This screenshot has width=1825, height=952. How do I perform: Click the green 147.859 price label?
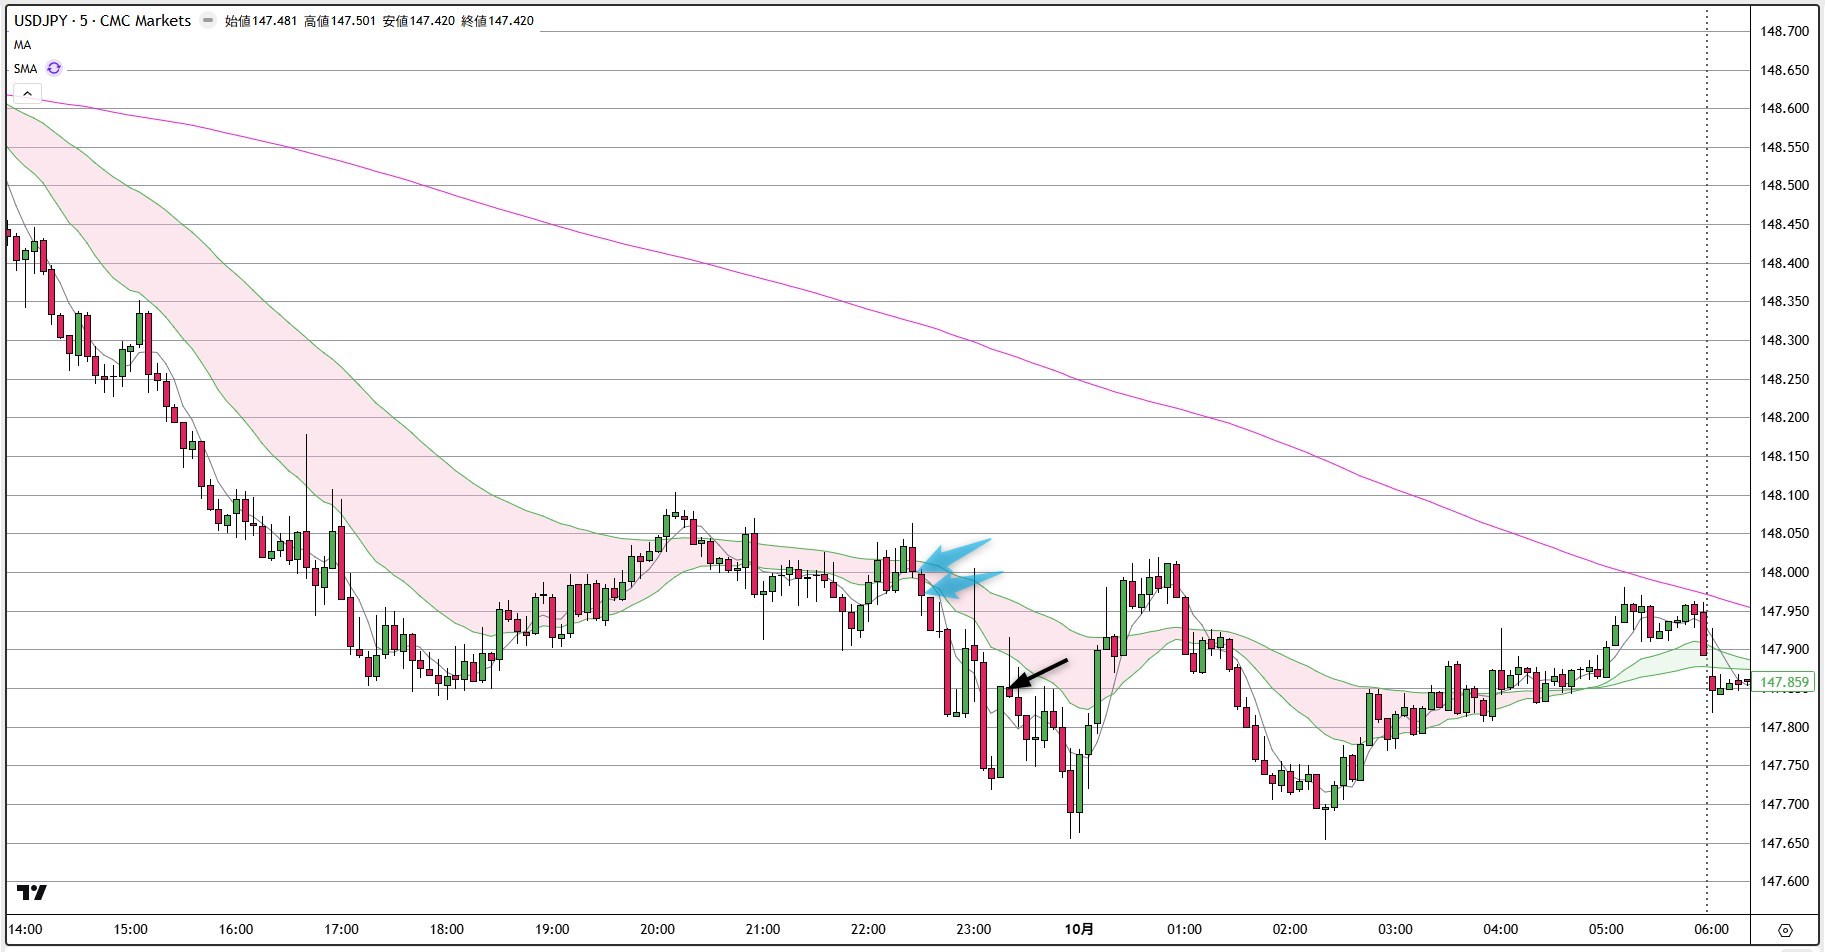coord(1784,682)
